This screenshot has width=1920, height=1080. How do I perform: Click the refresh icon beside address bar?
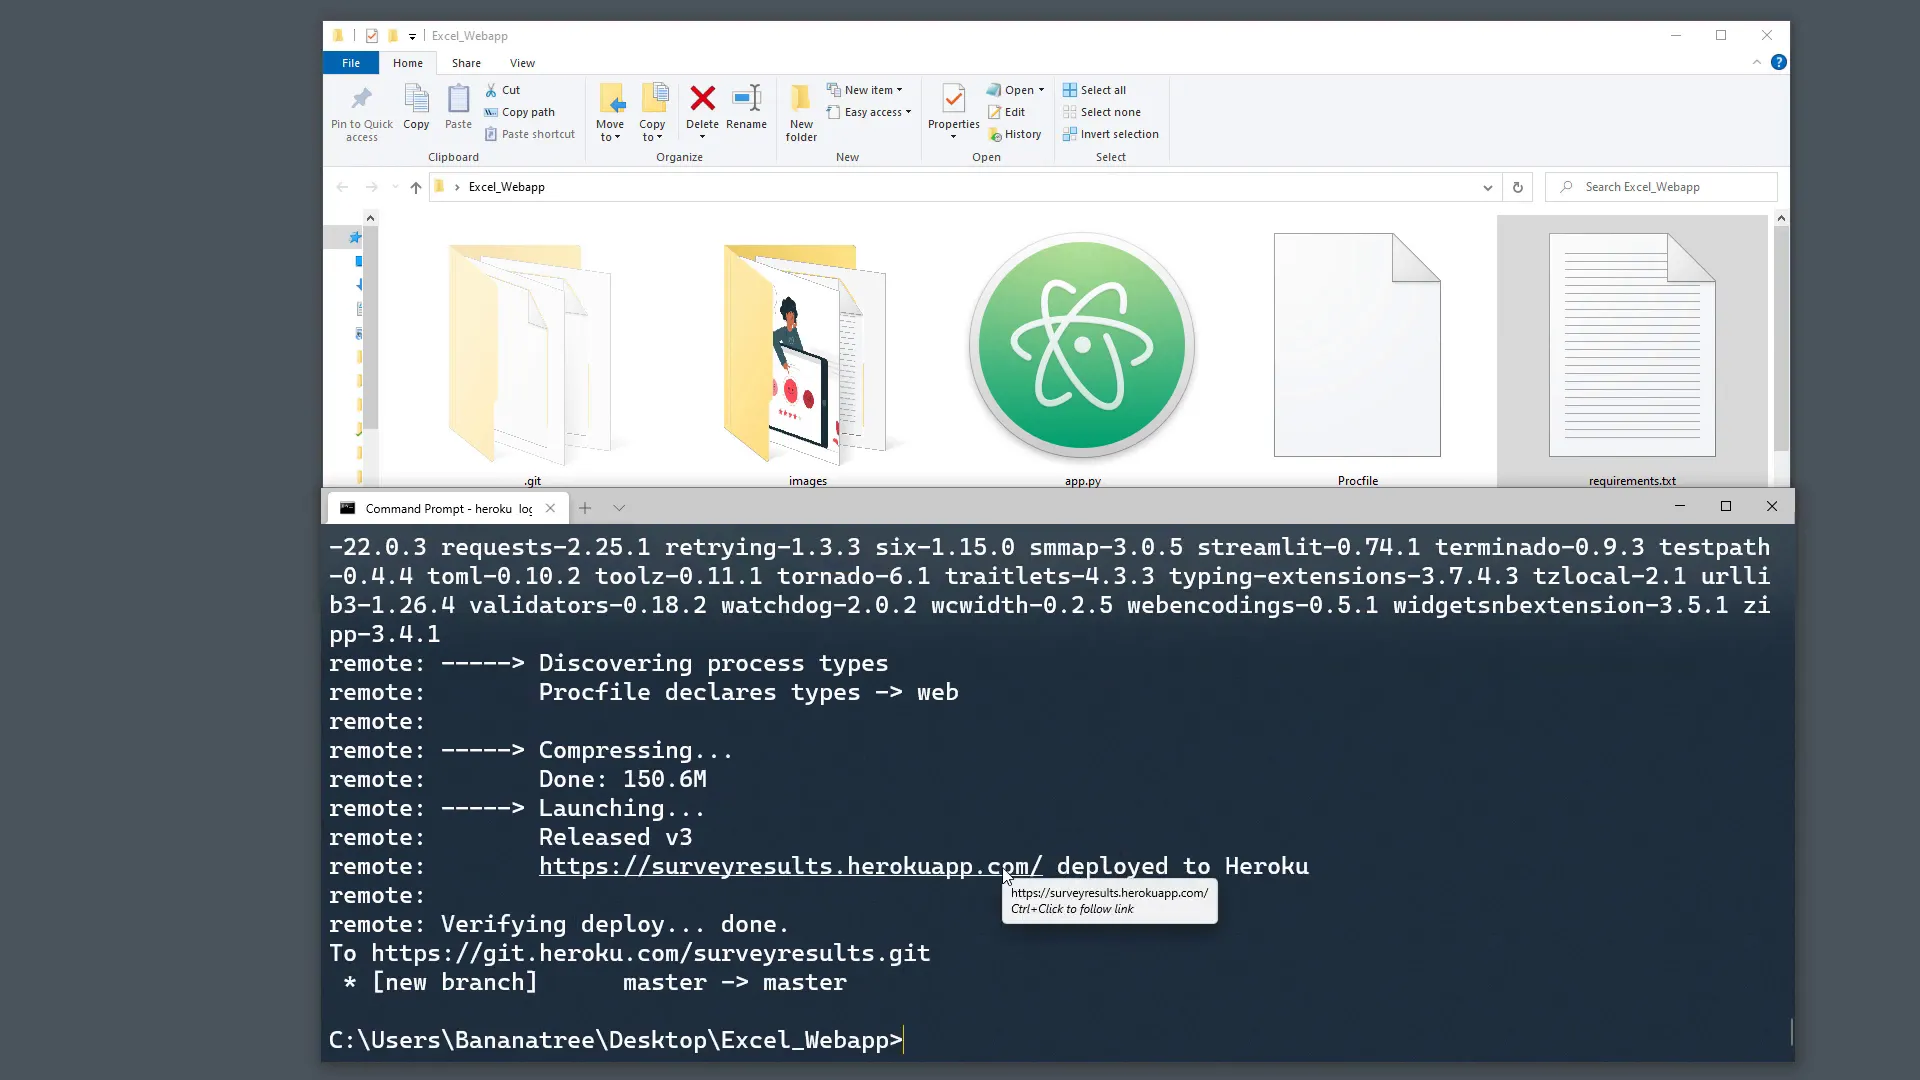pos(1517,187)
